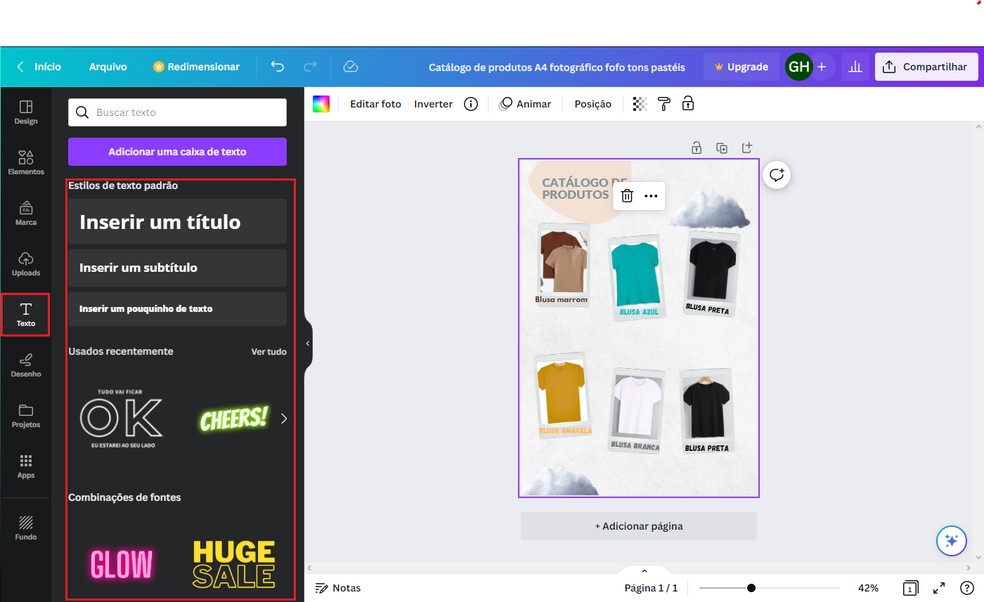Open the GH account avatar
This screenshot has height=602, width=984.
pyautogui.click(x=799, y=67)
